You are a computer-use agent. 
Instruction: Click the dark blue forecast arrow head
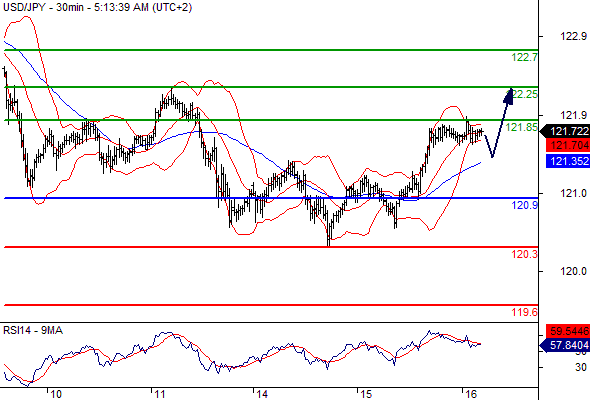[x=509, y=96]
